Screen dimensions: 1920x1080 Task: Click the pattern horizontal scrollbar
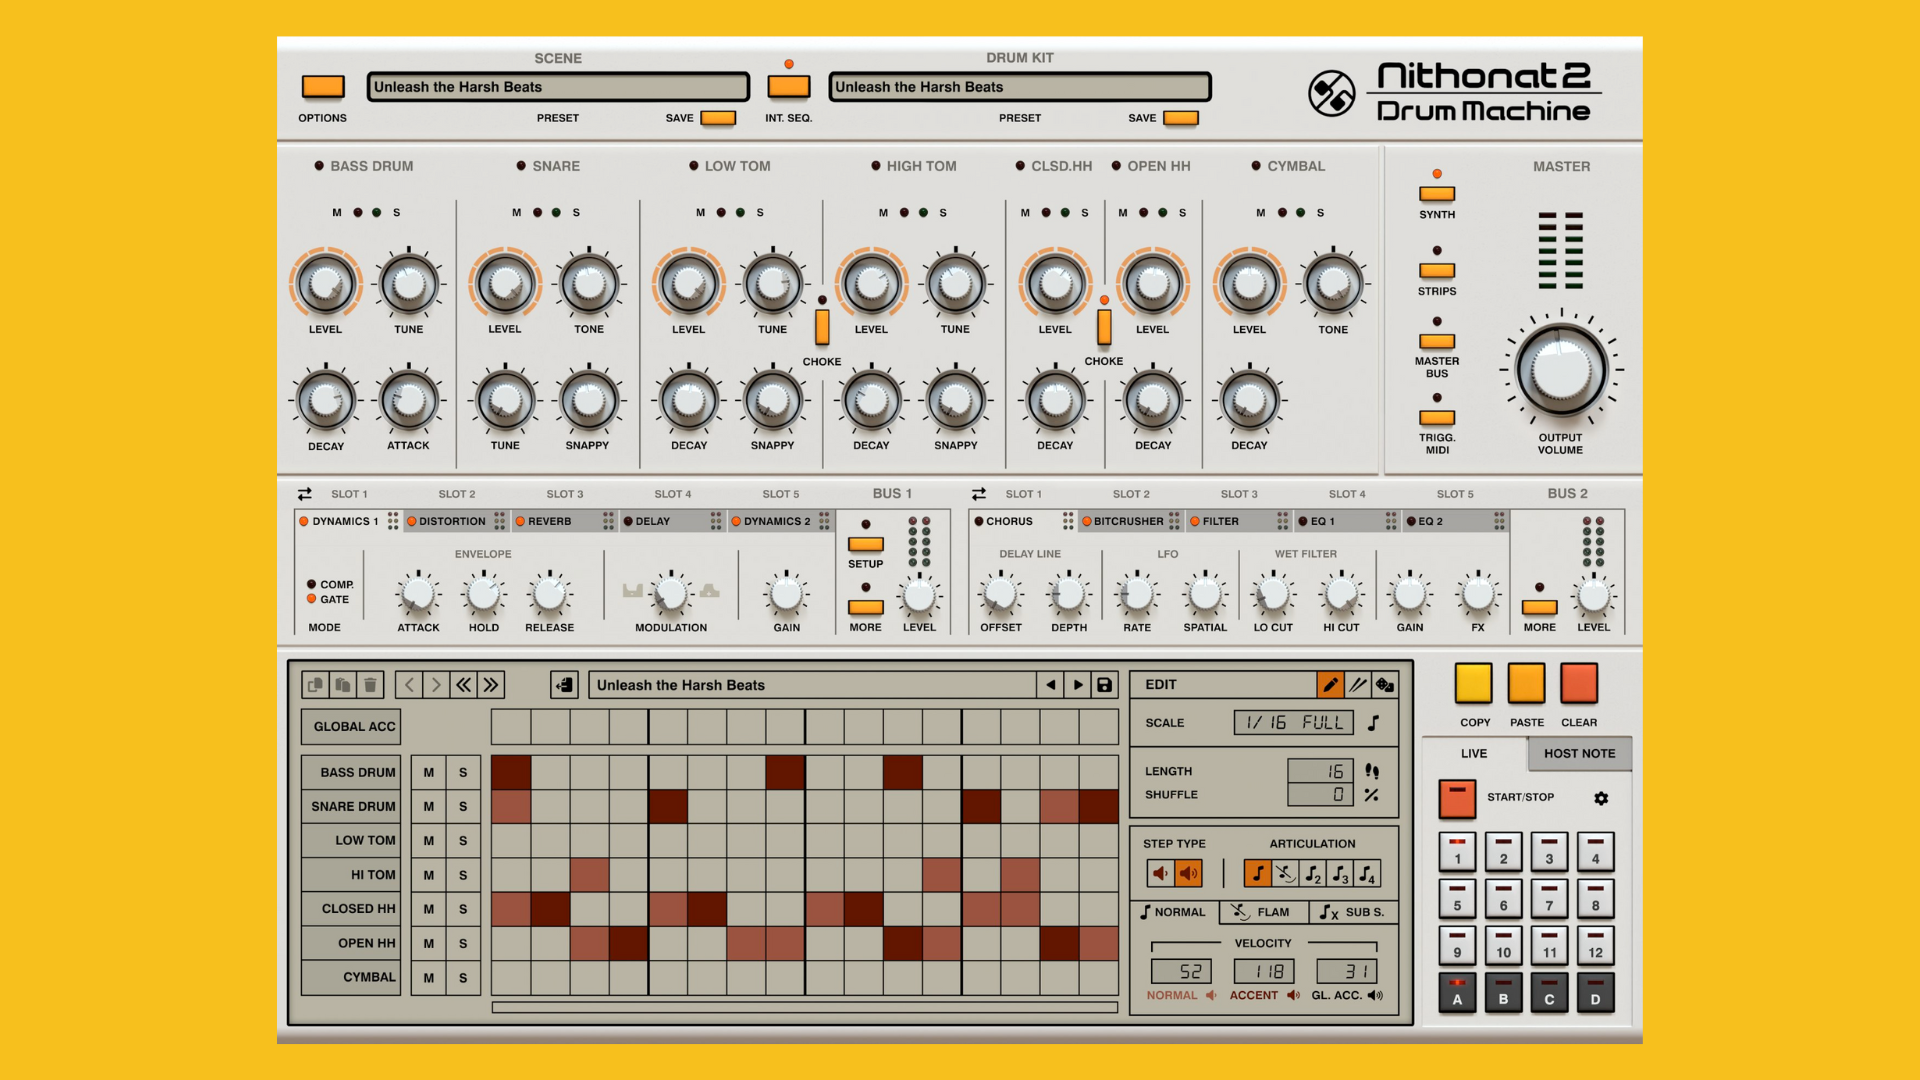[x=805, y=1007]
